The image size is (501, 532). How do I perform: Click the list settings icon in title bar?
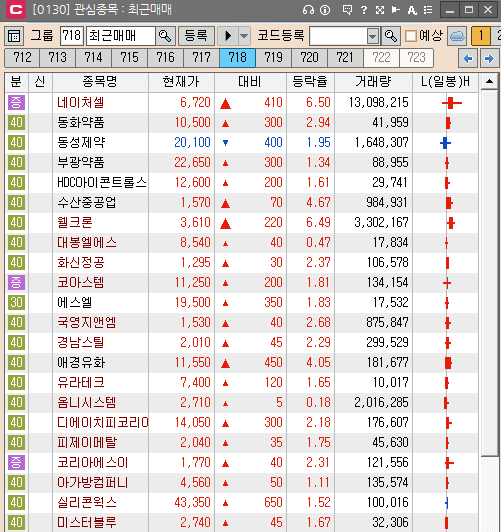pos(428,10)
